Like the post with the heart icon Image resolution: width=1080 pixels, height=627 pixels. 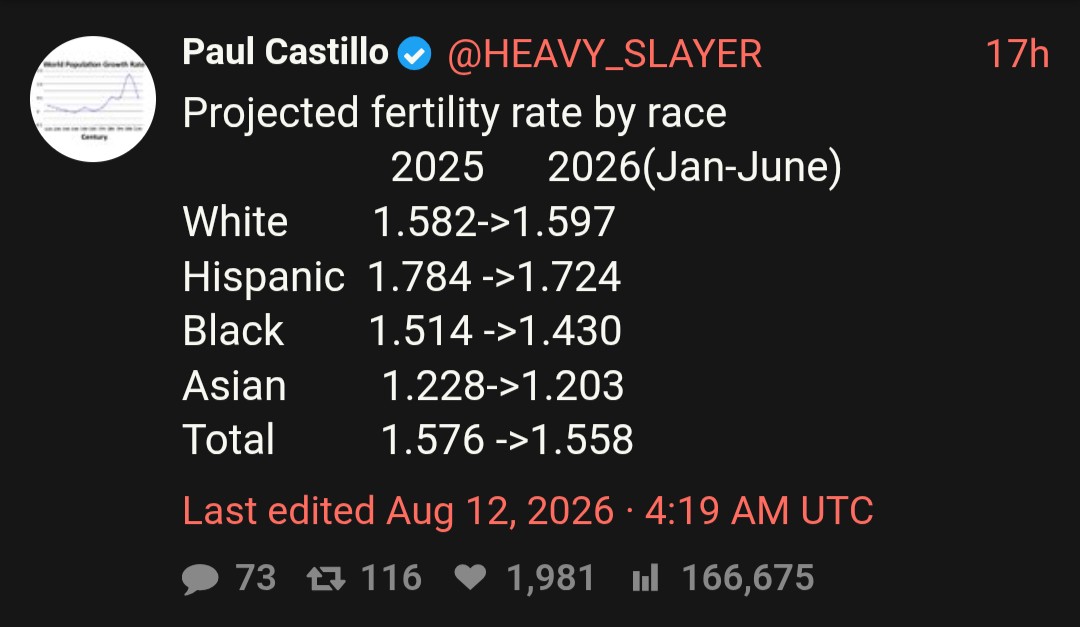(x=470, y=577)
